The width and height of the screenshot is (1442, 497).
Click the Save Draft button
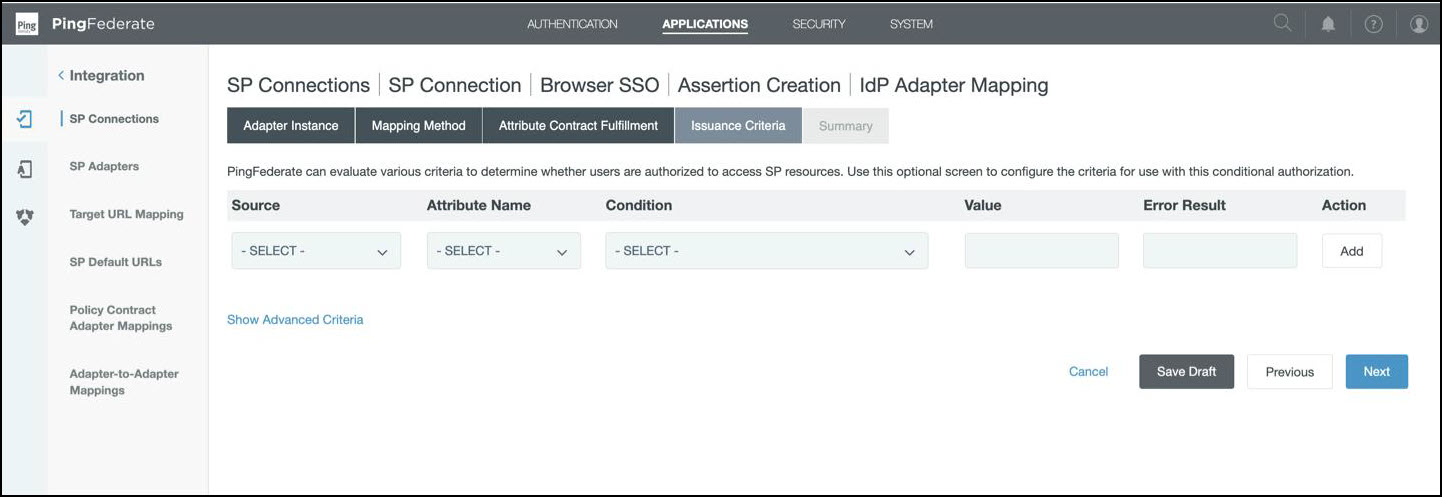coord(1186,371)
